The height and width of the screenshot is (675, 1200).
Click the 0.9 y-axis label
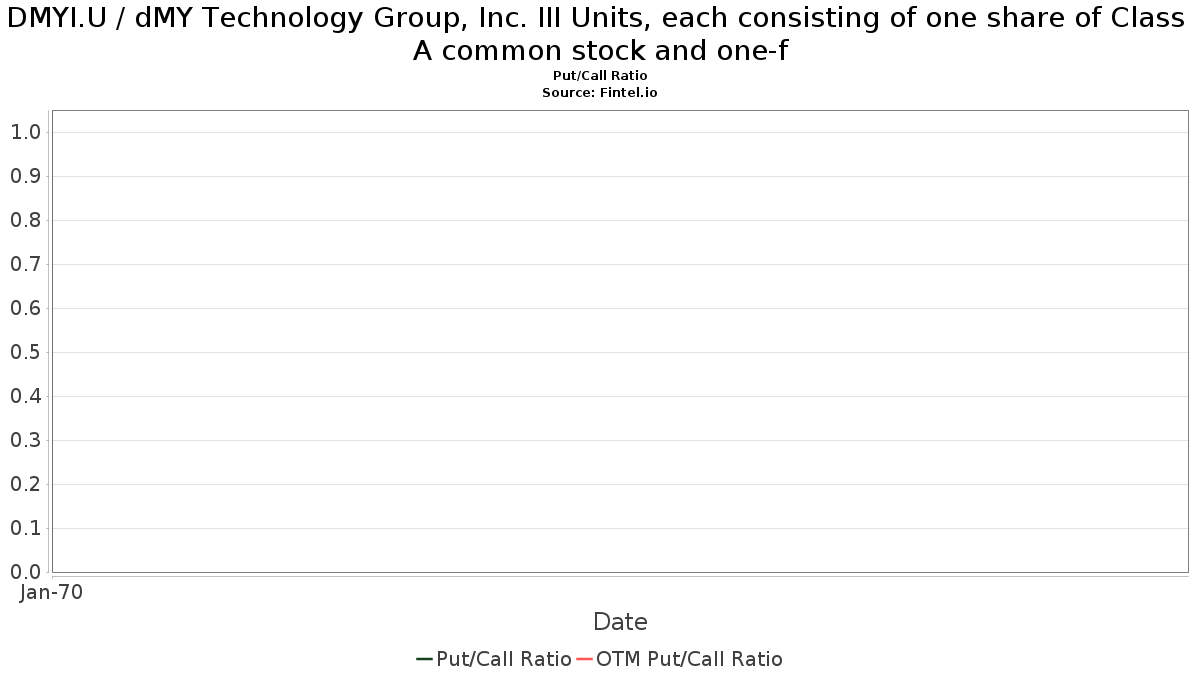coord(25,176)
